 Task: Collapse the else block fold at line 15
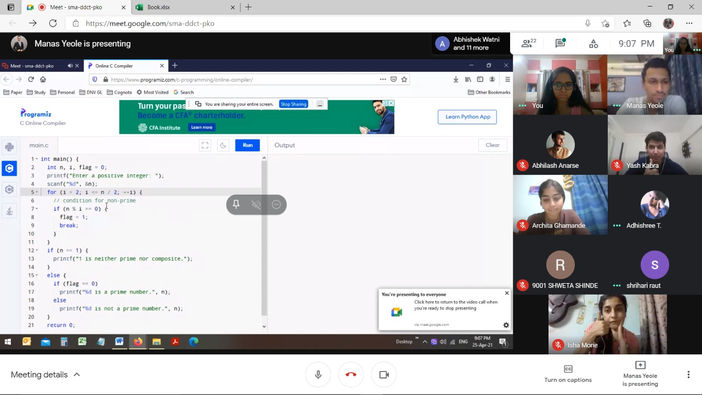coord(37,275)
